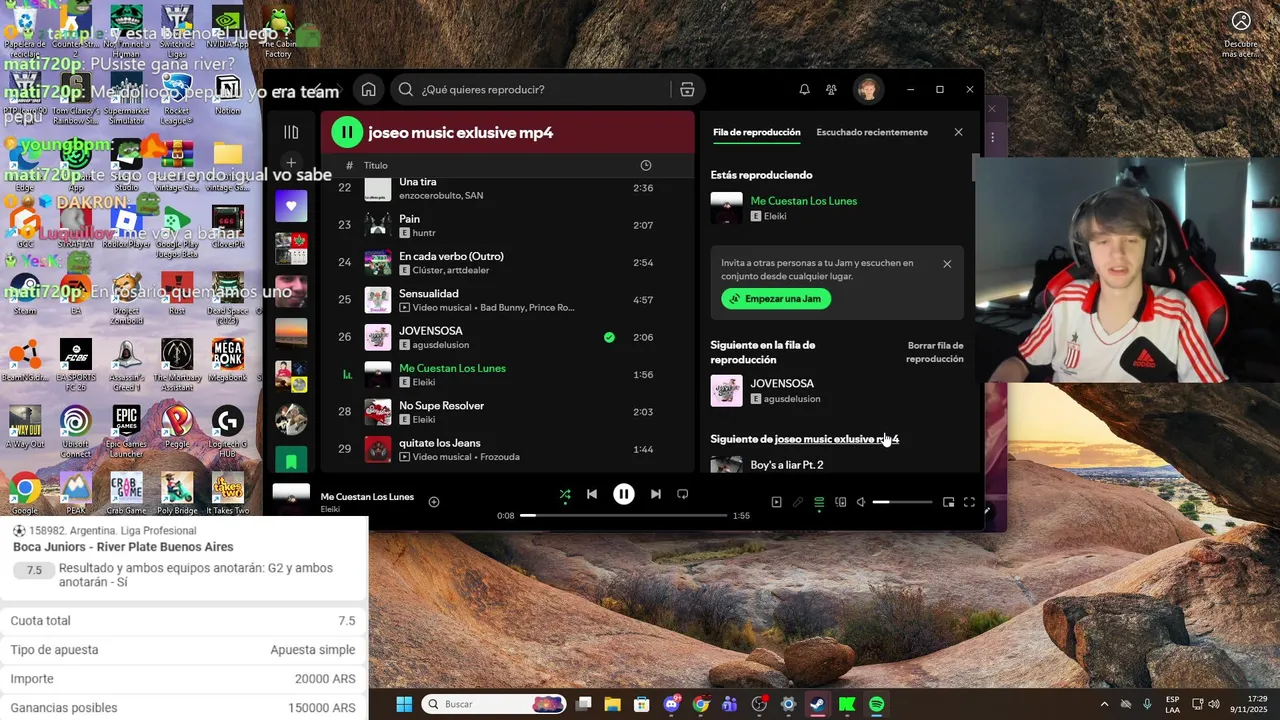Open Connect to a device icon
The image size is (1280, 720).
[x=841, y=502]
